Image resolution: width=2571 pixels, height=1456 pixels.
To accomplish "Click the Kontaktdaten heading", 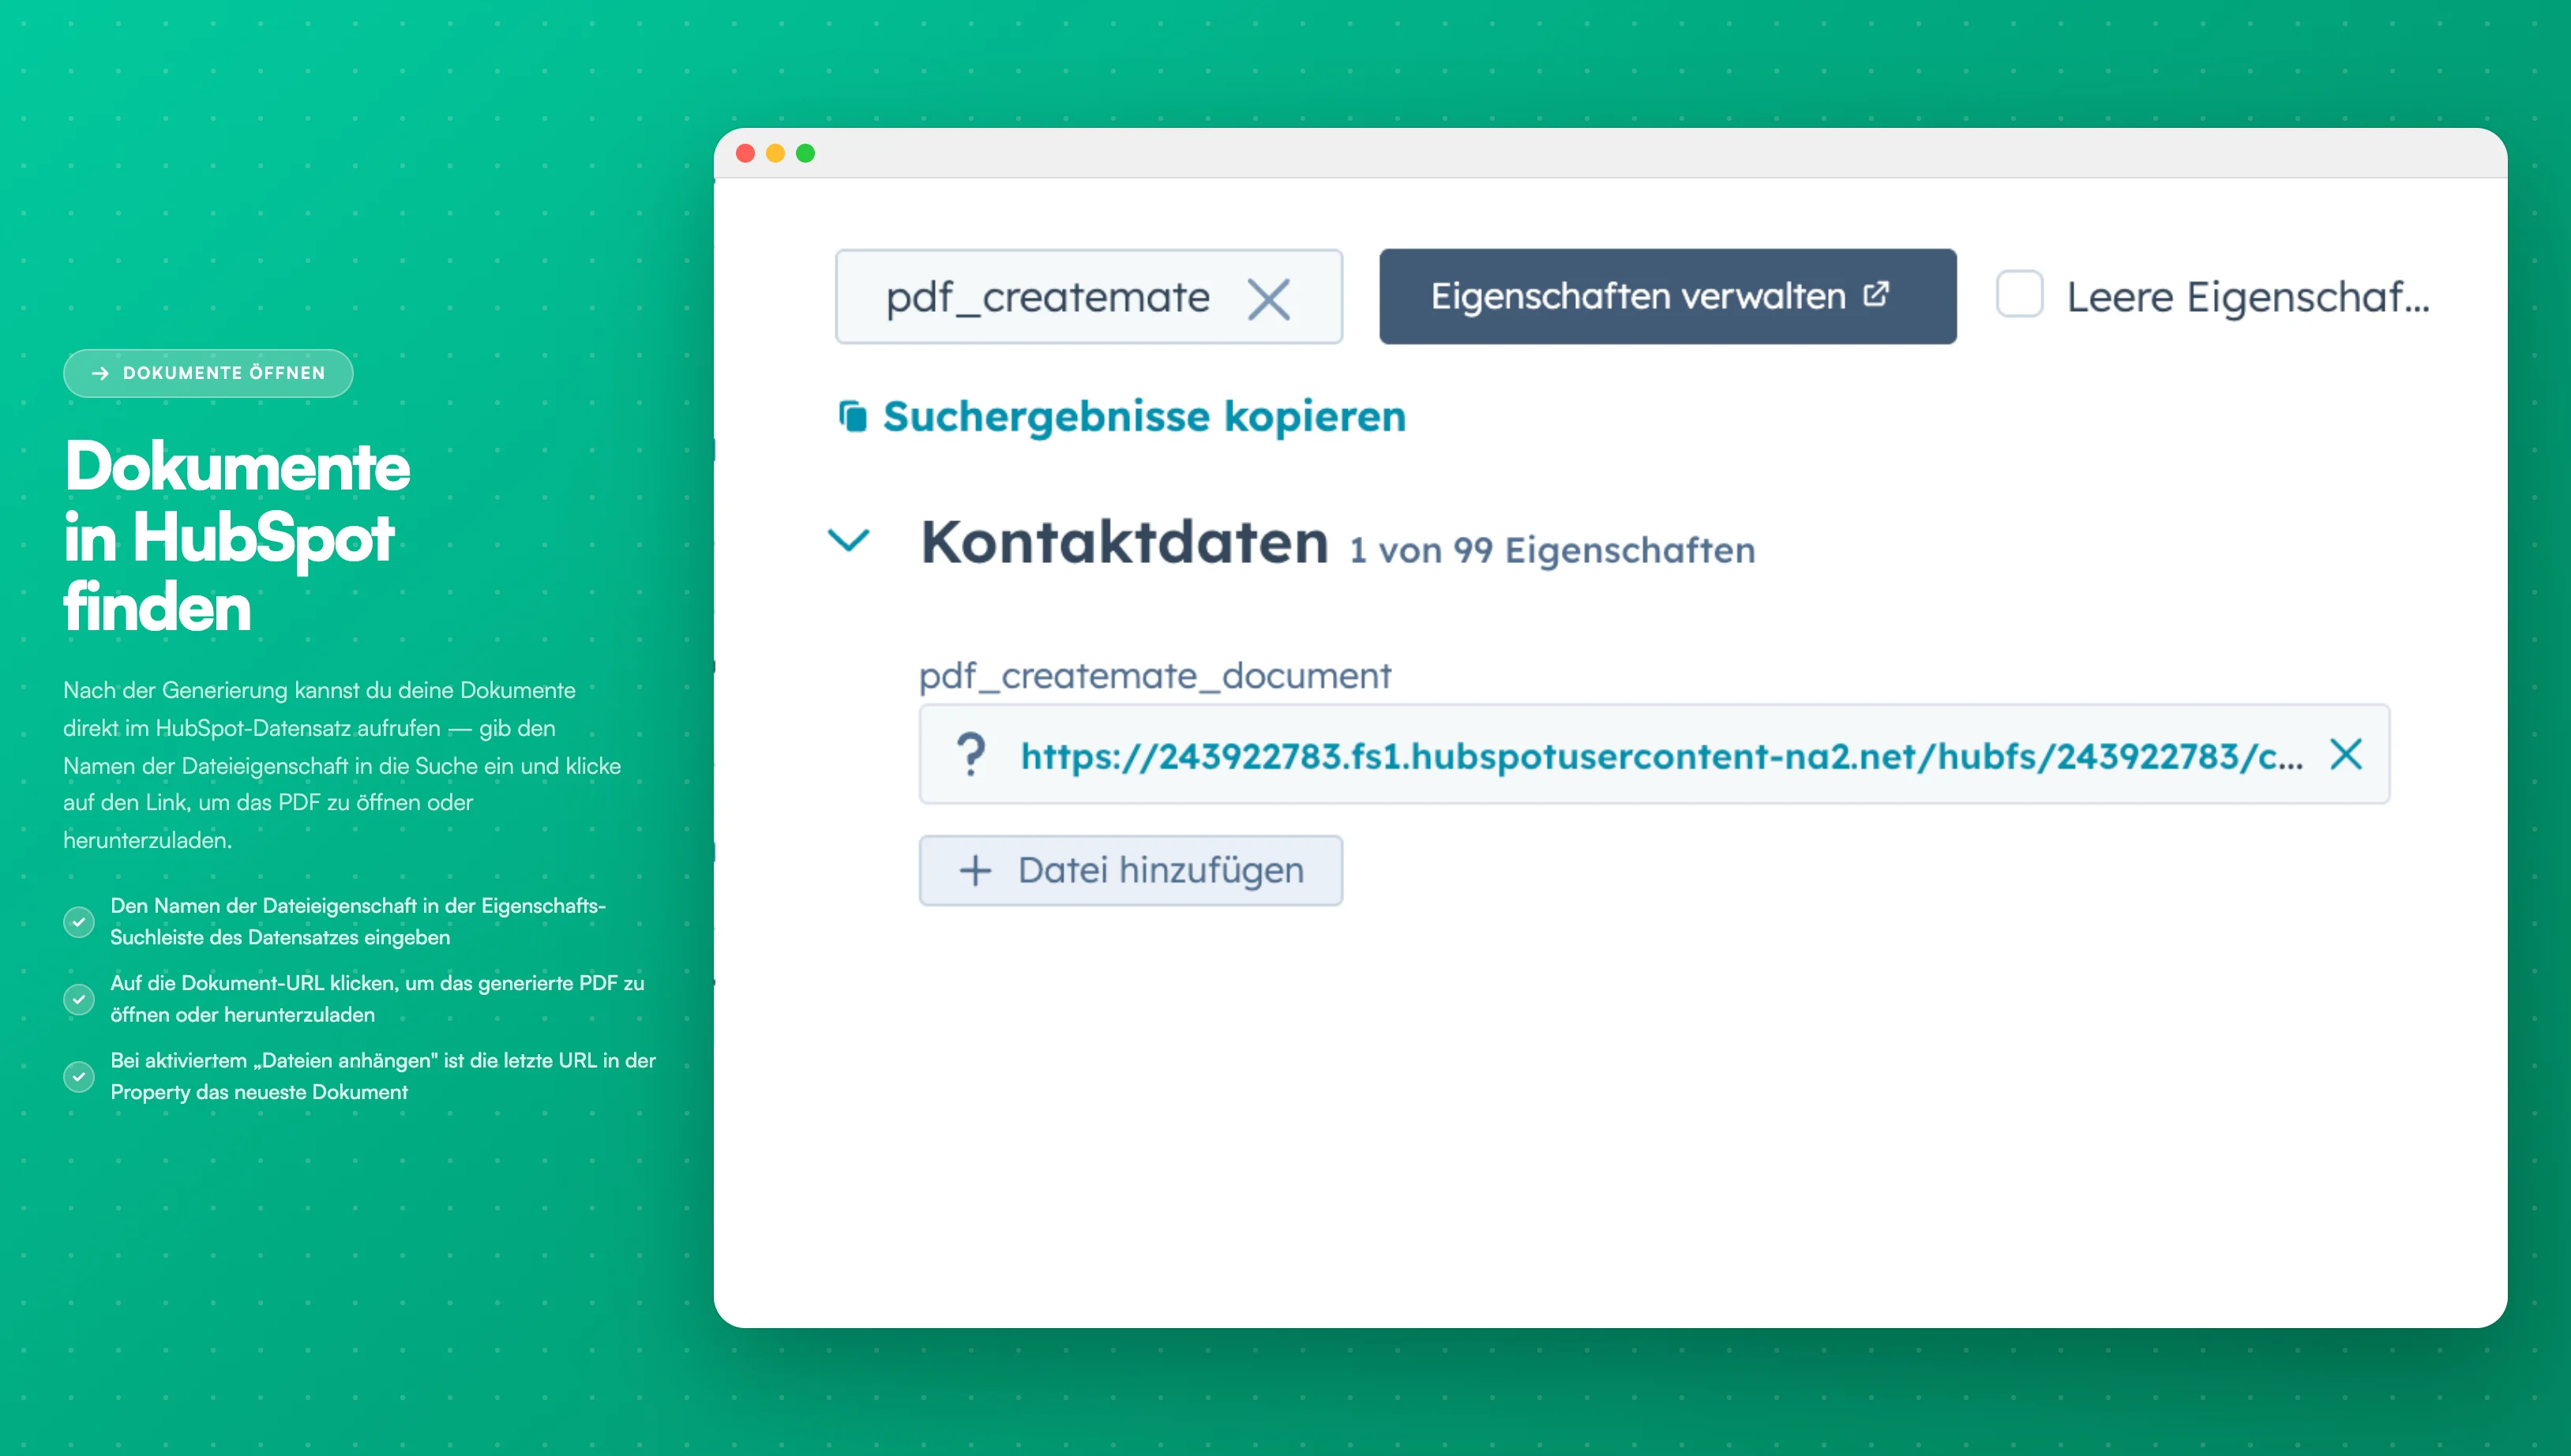I will tap(1124, 542).
